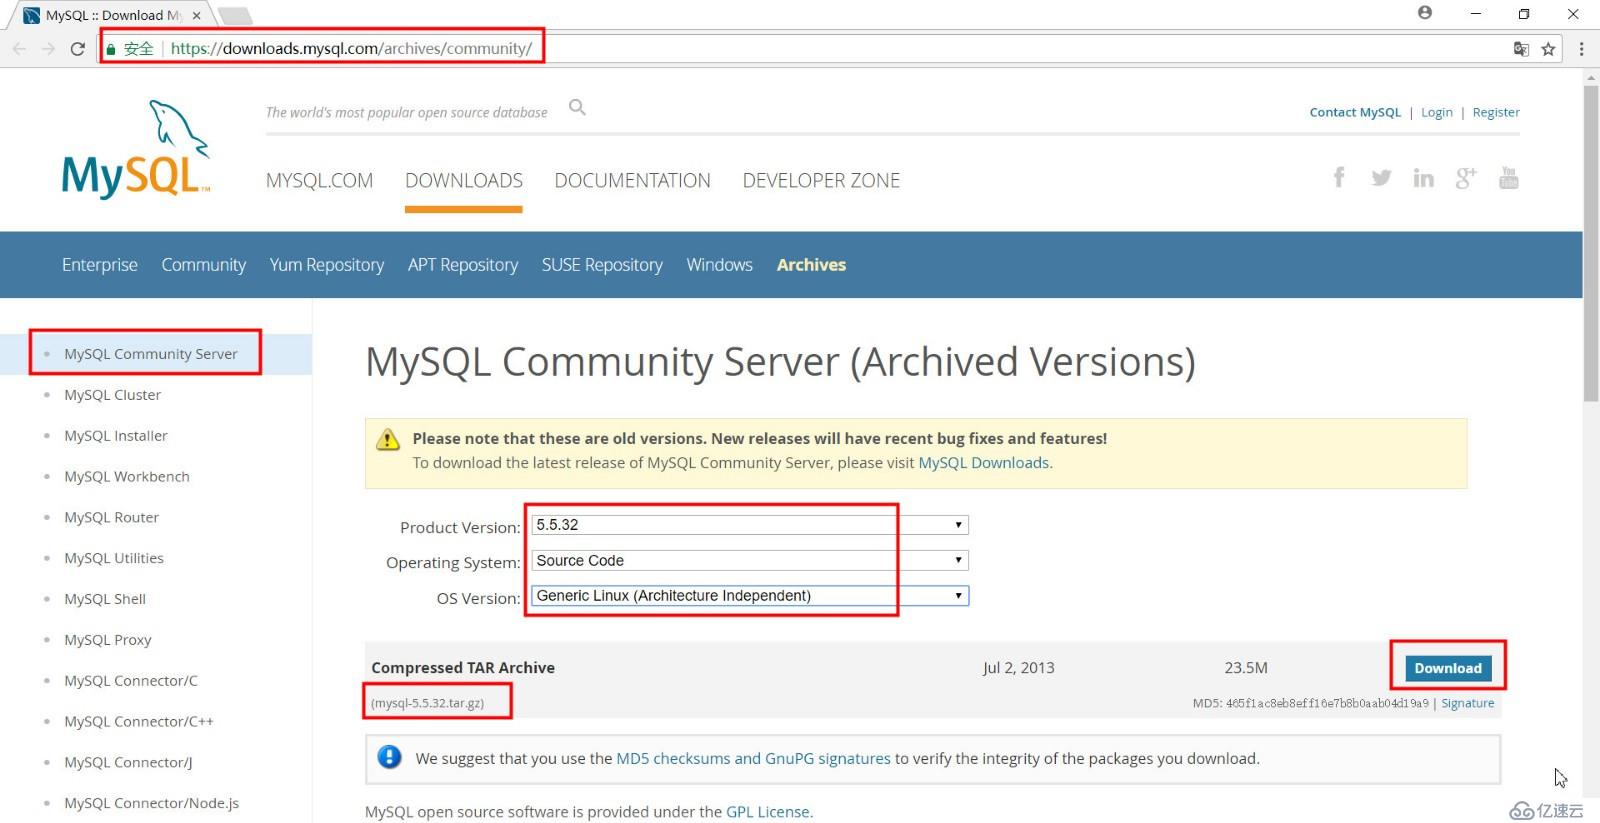Open MySQL Router sidebar link

click(x=112, y=518)
